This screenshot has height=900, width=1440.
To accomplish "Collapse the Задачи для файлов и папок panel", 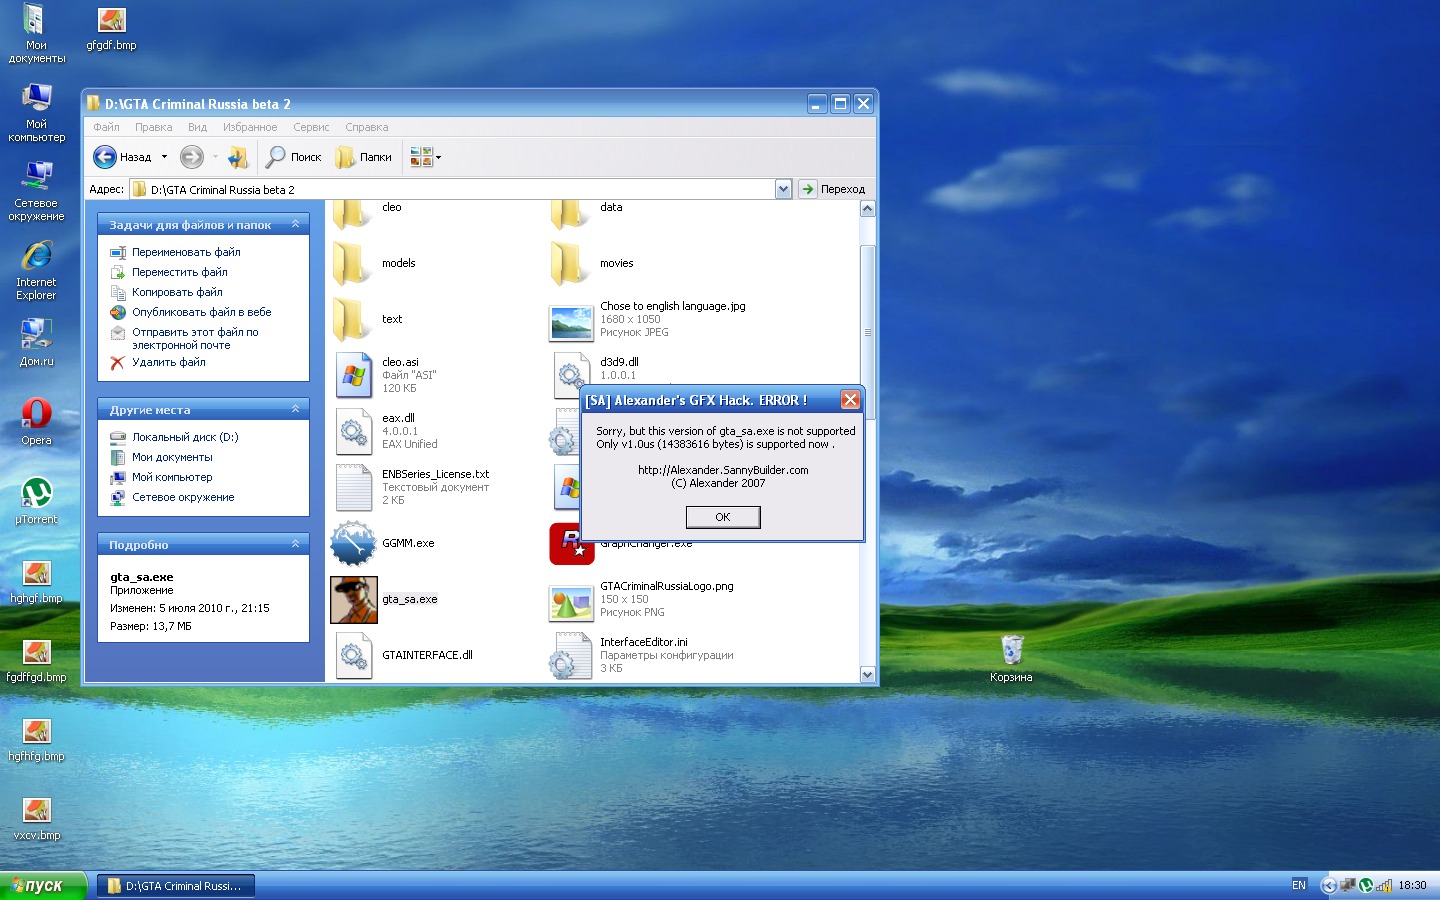I will click(x=295, y=224).
